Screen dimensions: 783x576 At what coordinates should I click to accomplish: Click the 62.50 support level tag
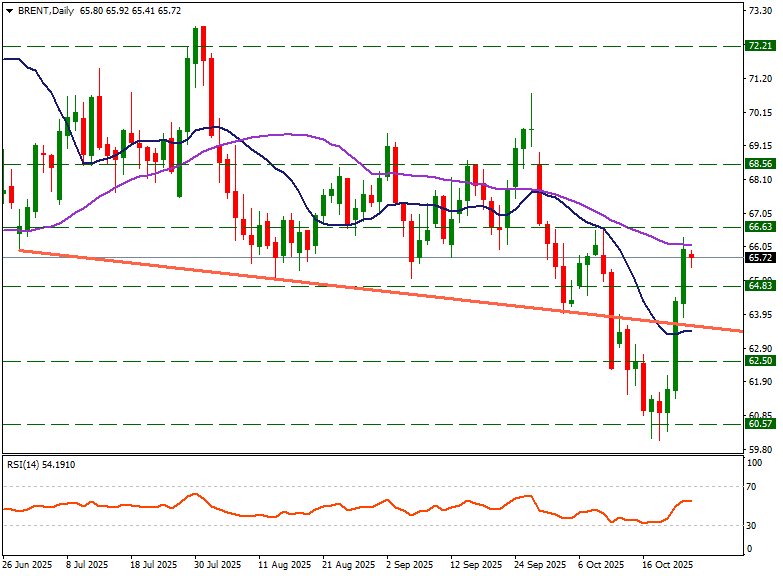[759, 361]
